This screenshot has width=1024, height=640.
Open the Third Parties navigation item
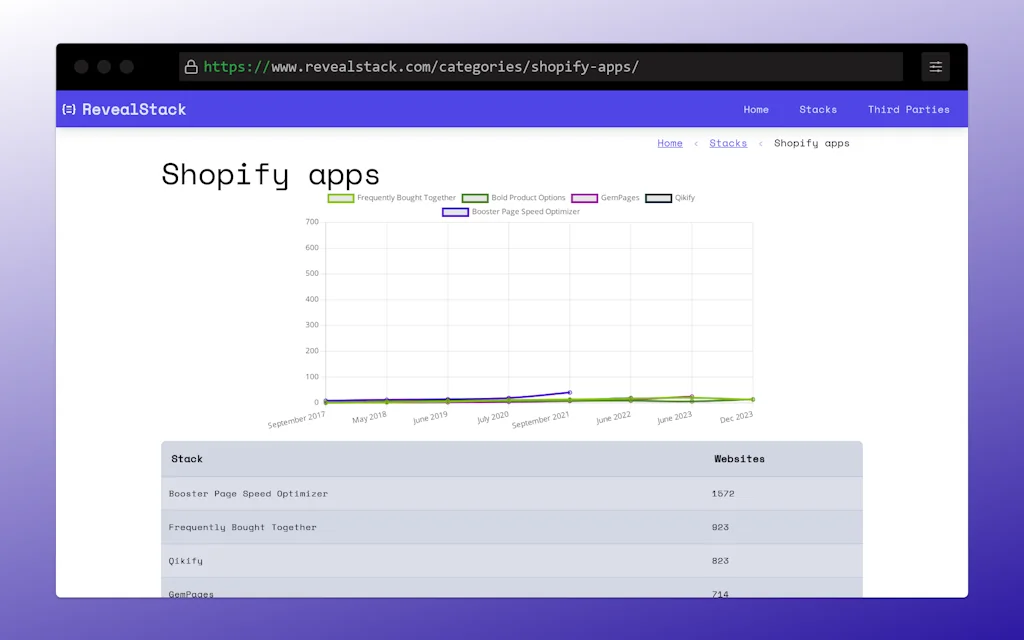908,109
